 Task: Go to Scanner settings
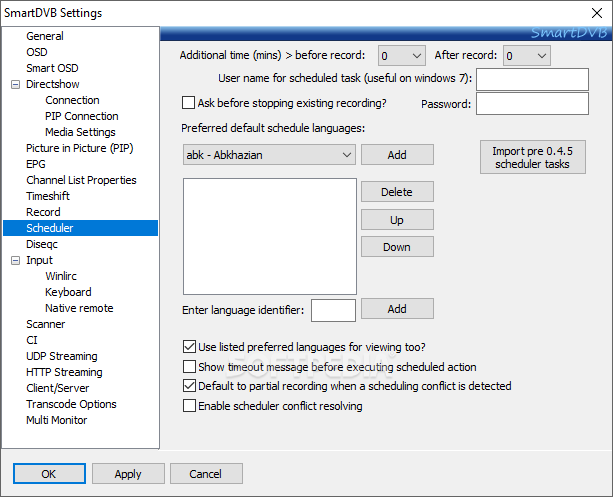click(x=45, y=324)
